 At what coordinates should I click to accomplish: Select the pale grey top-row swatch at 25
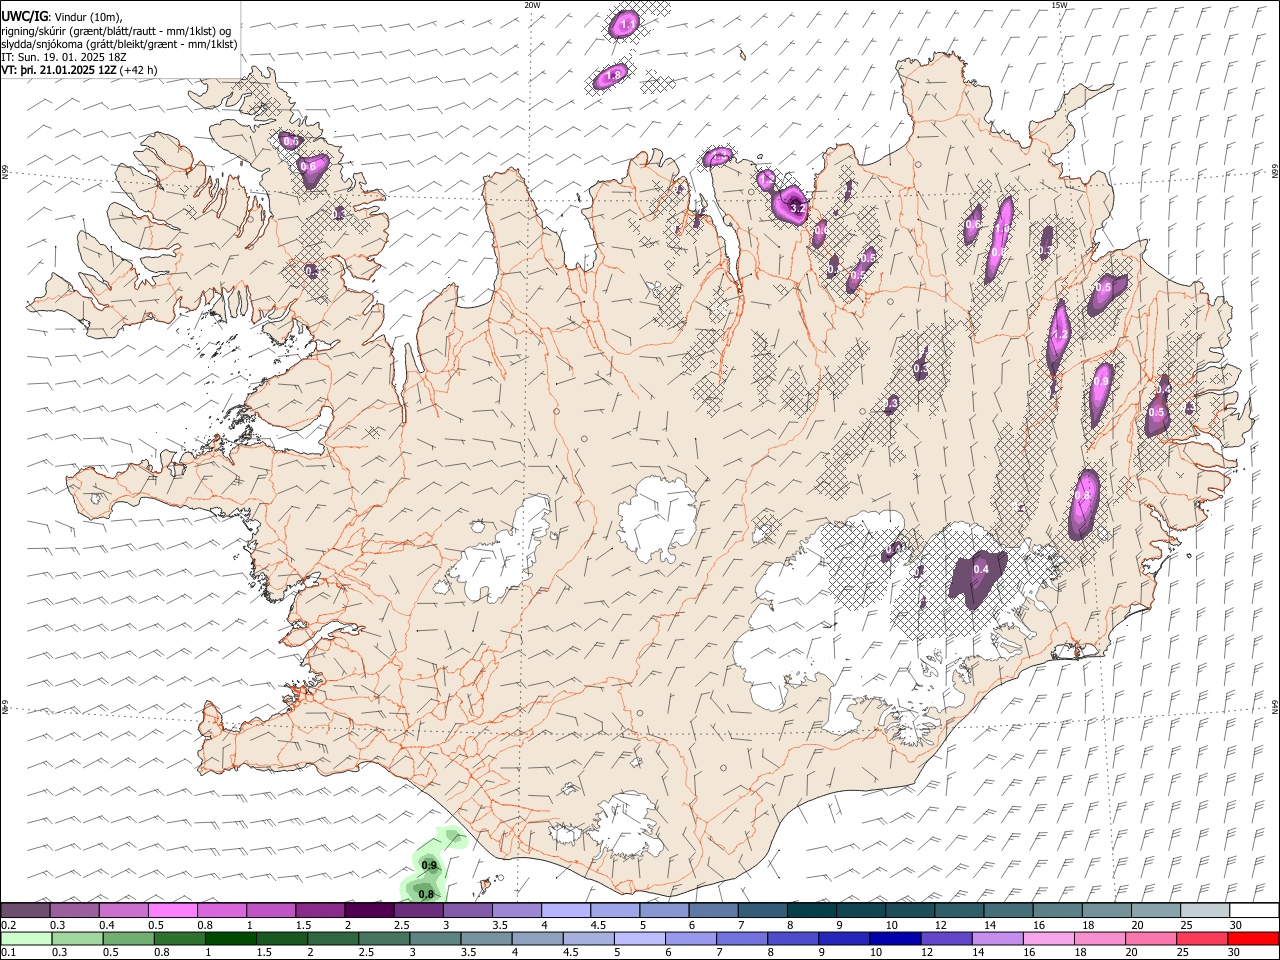(x=1205, y=910)
